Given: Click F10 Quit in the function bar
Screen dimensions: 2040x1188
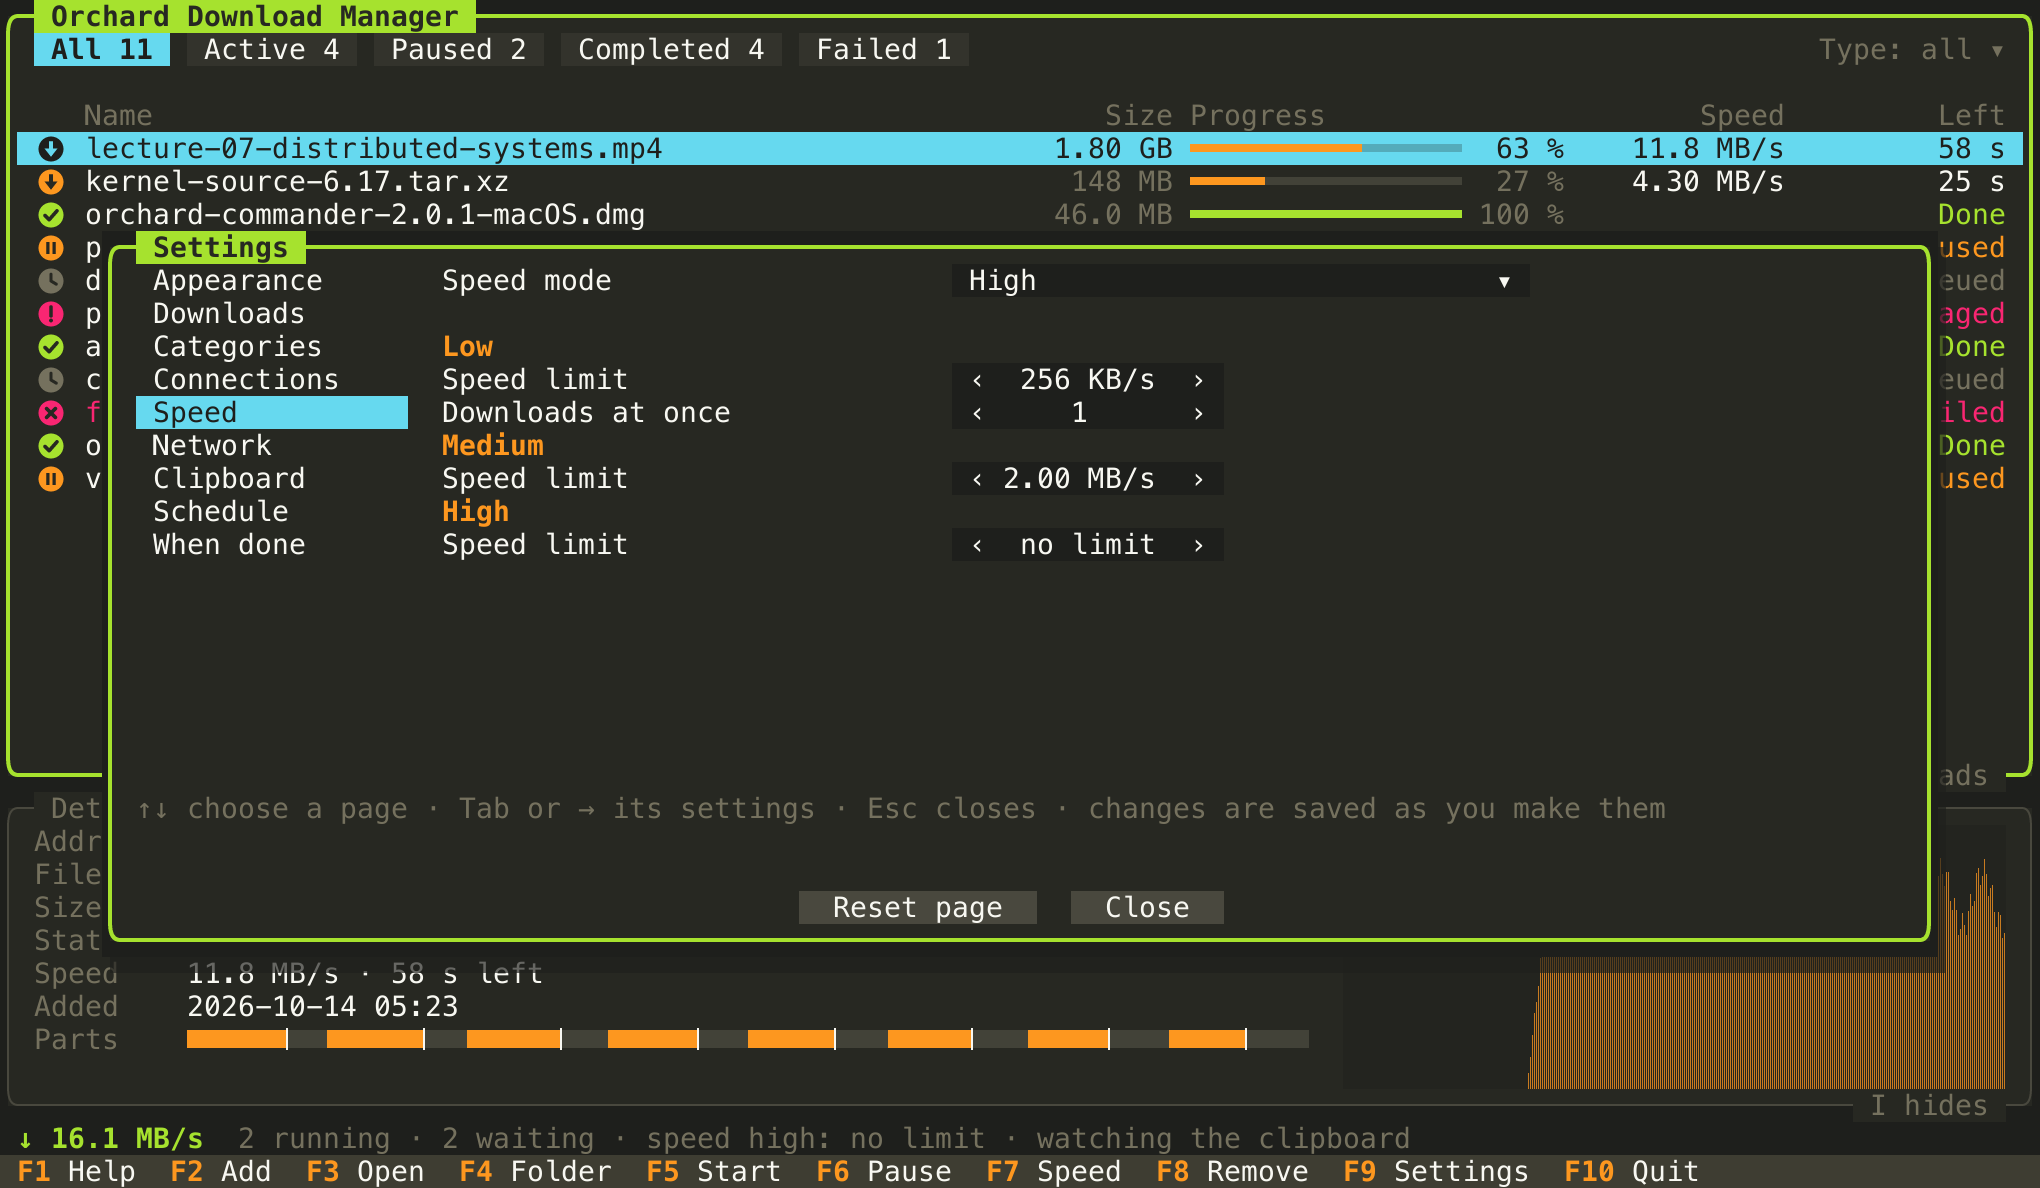Looking at the screenshot, I should coord(1632,1172).
